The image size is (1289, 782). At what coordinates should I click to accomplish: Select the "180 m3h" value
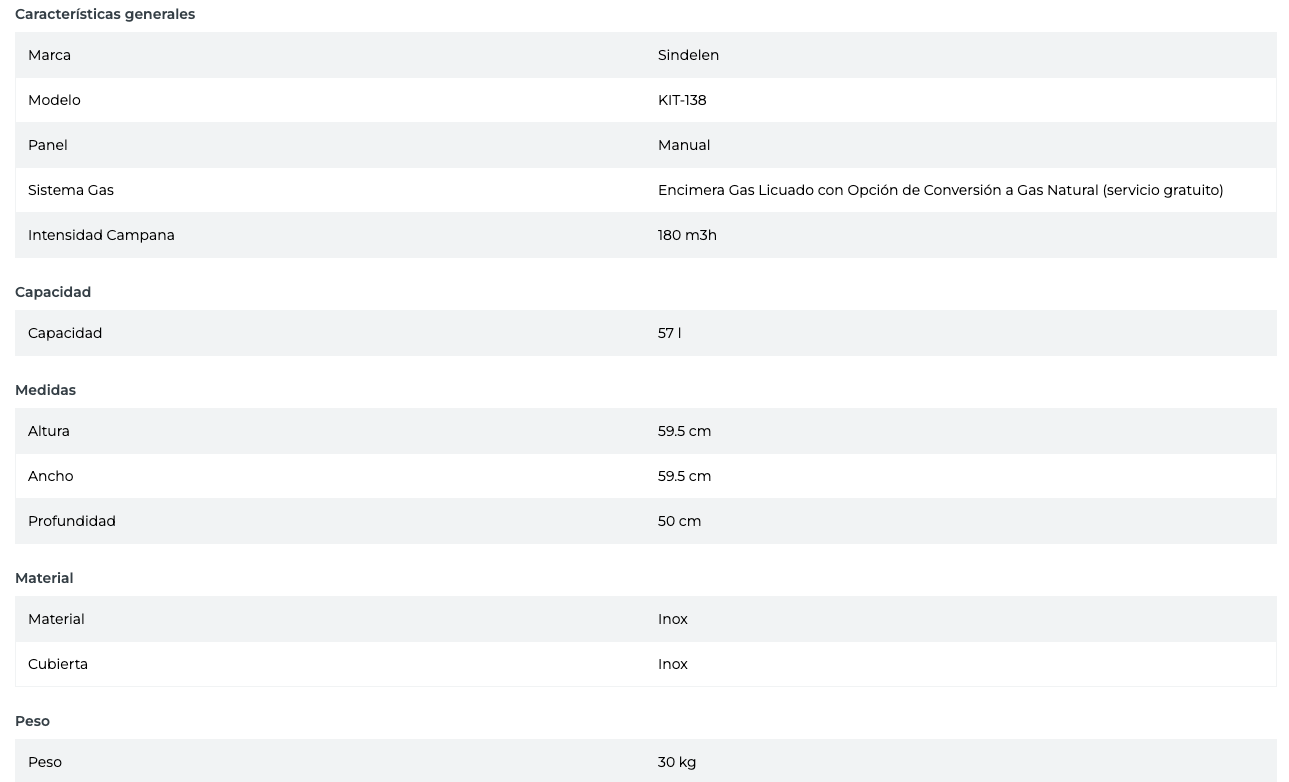(687, 235)
